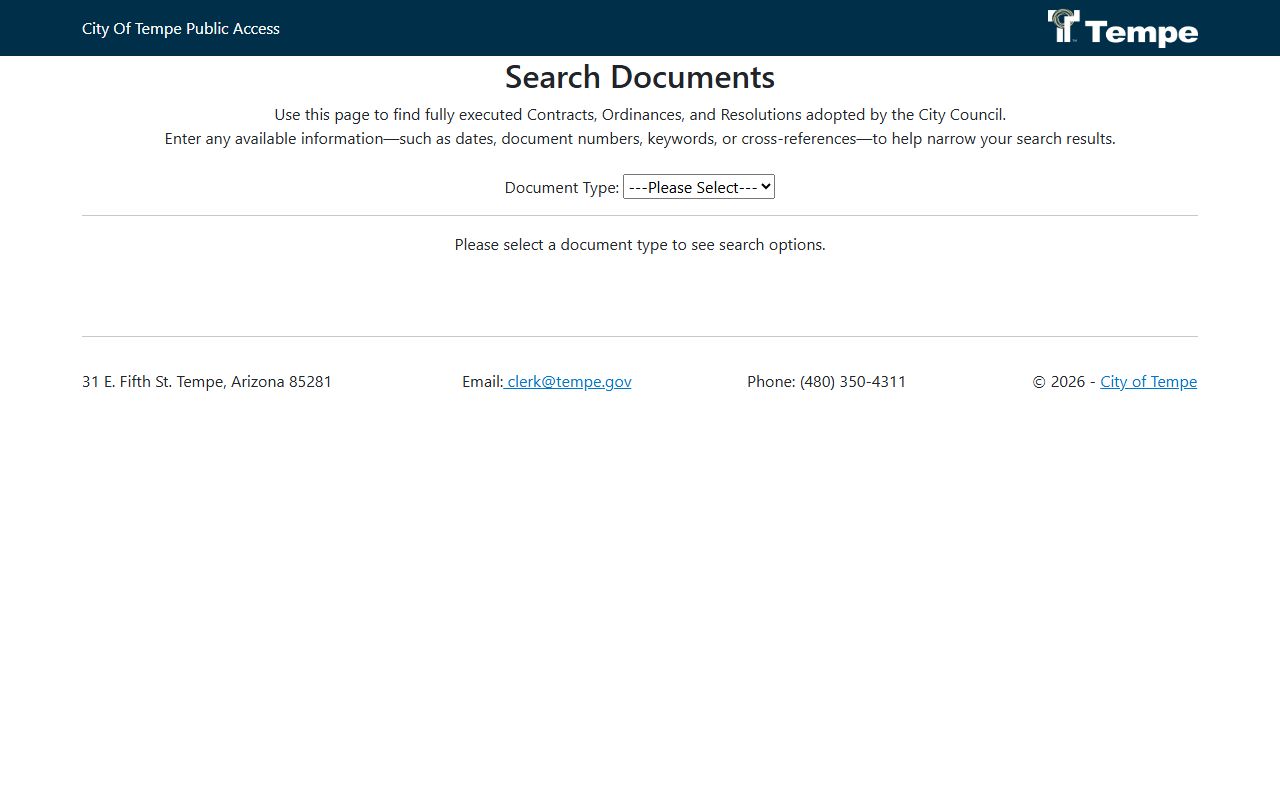Click the 'Document Type:' label

(562, 187)
